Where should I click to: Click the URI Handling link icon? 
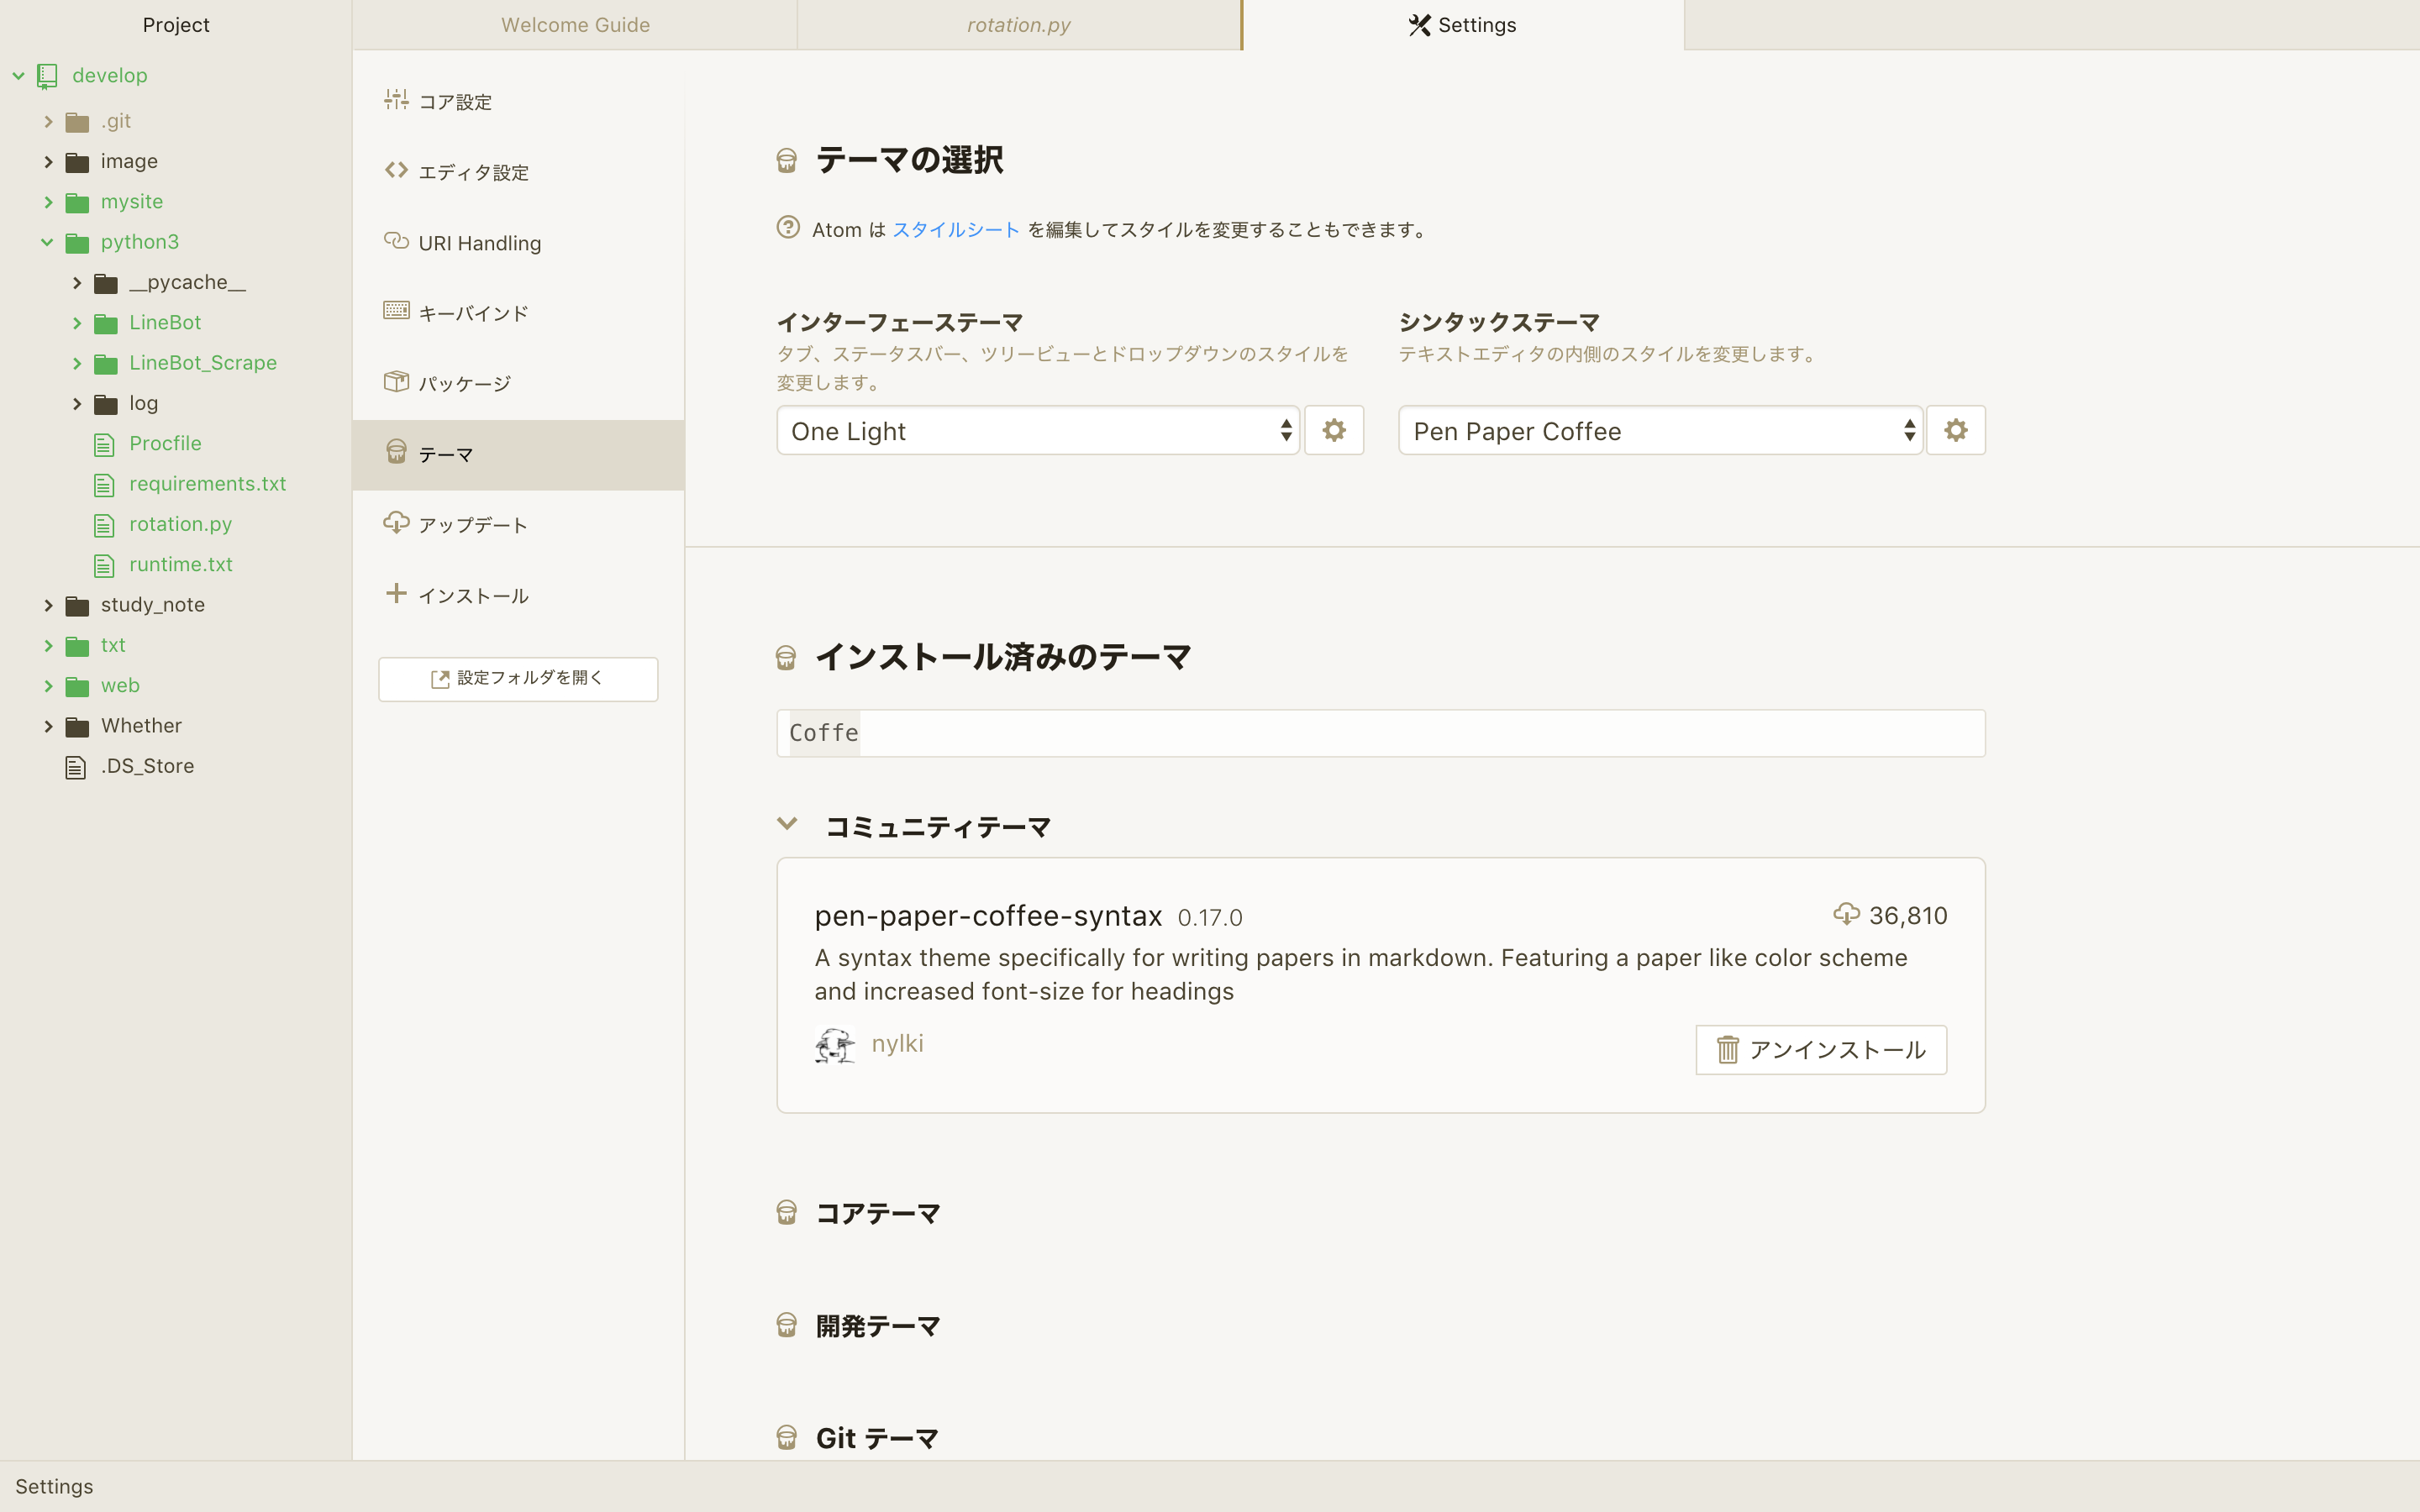396,241
